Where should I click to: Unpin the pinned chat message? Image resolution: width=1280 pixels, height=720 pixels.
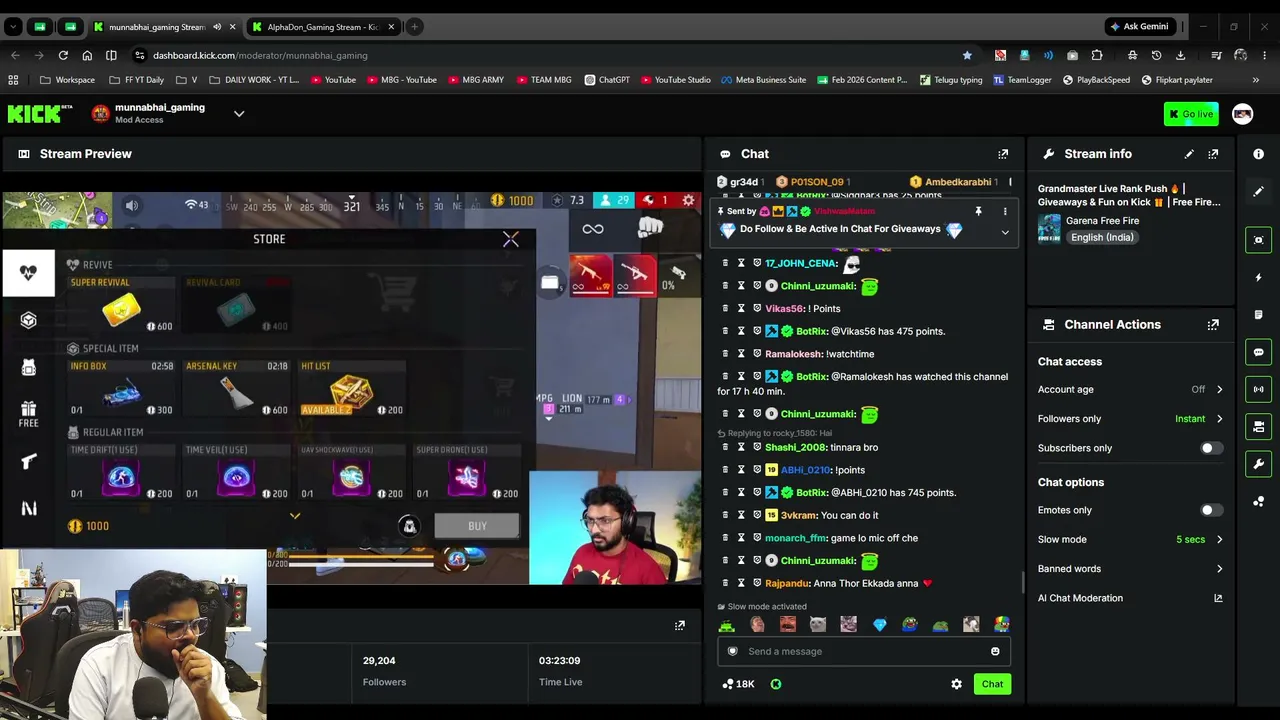pyautogui.click(x=978, y=212)
